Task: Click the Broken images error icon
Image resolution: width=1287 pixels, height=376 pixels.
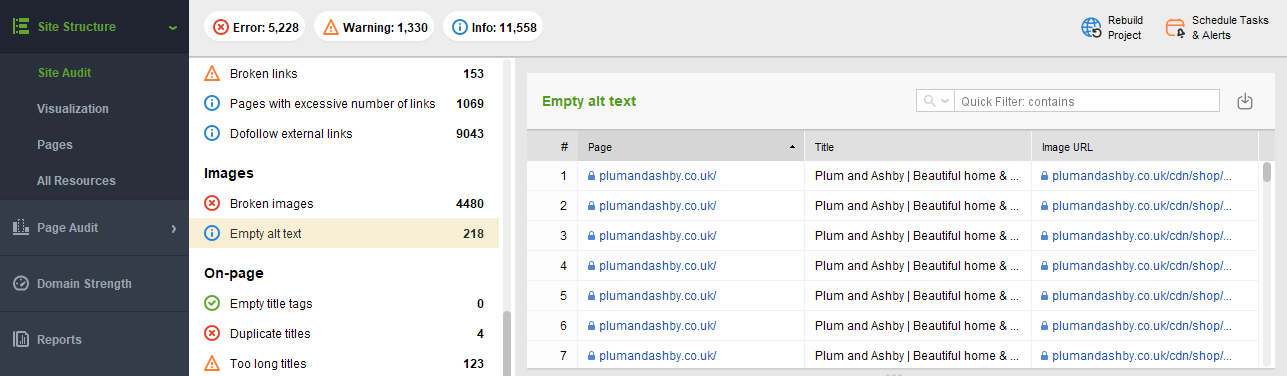Action: (212, 204)
